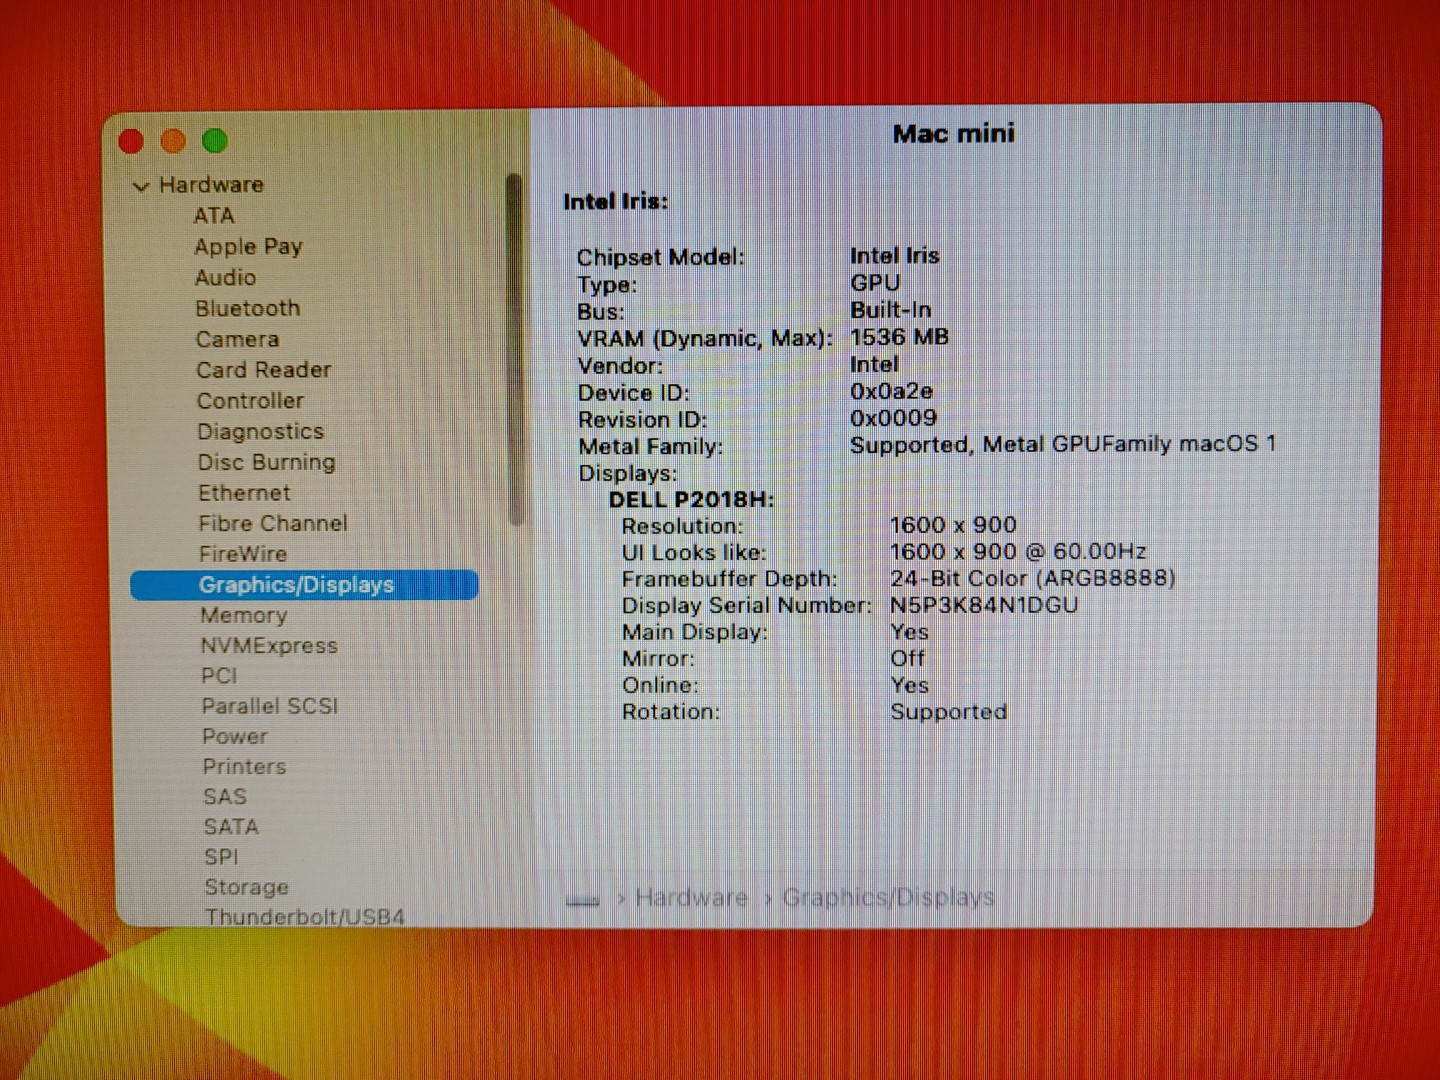This screenshot has width=1440, height=1080.
Task: Click the Metal Family value text
Action: click(1063, 444)
